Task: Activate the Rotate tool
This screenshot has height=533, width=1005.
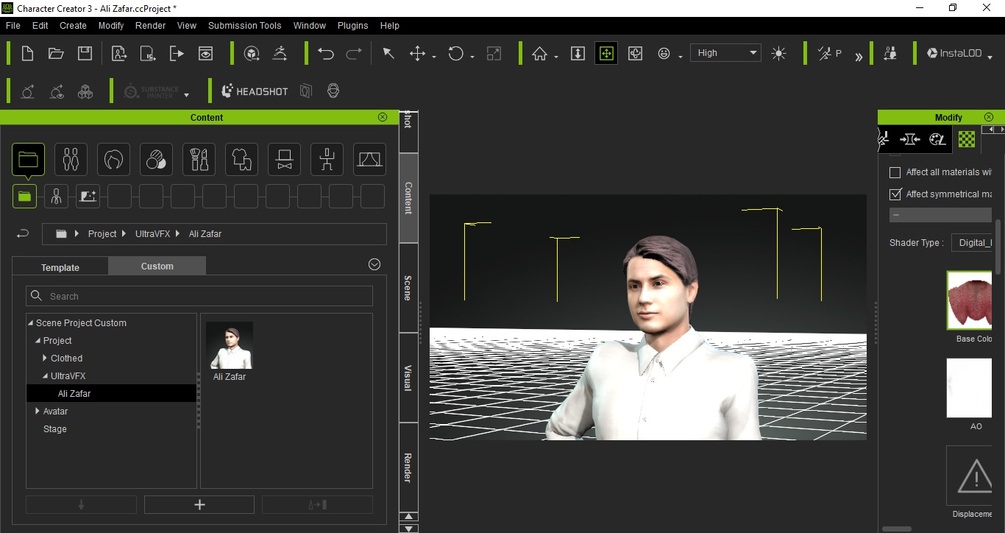Action: (456, 54)
